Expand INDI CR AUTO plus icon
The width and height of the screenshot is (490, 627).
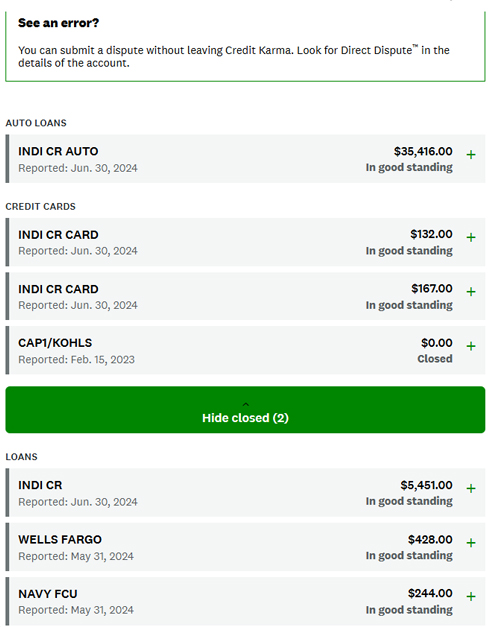click(x=471, y=155)
